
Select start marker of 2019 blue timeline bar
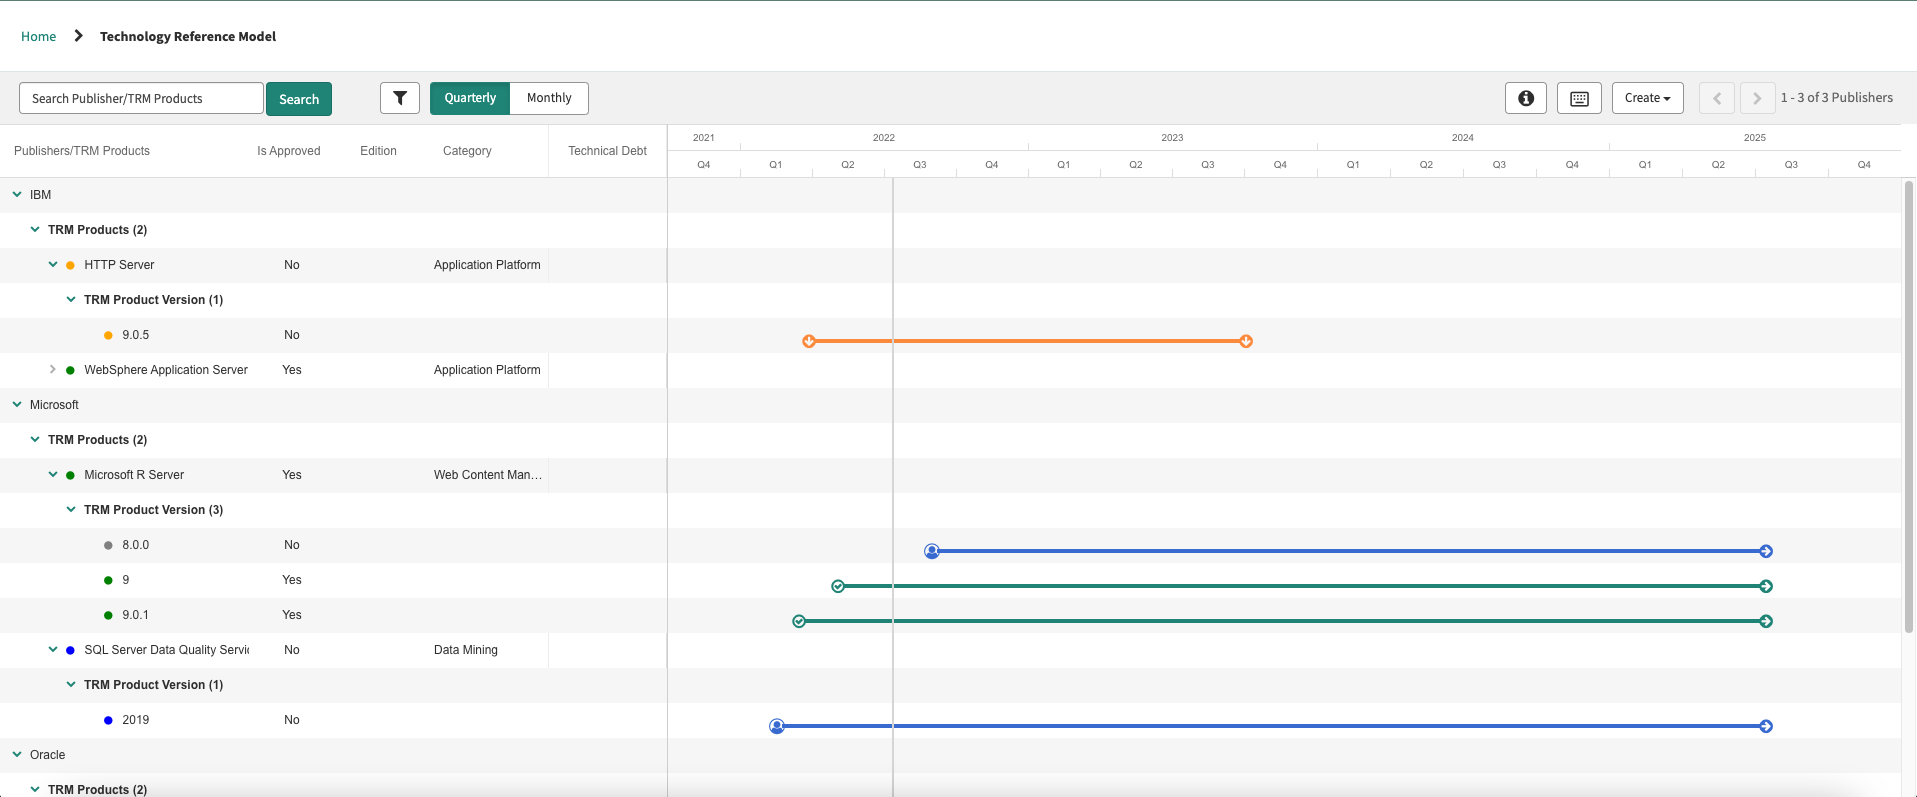pyautogui.click(x=777, y=726)
